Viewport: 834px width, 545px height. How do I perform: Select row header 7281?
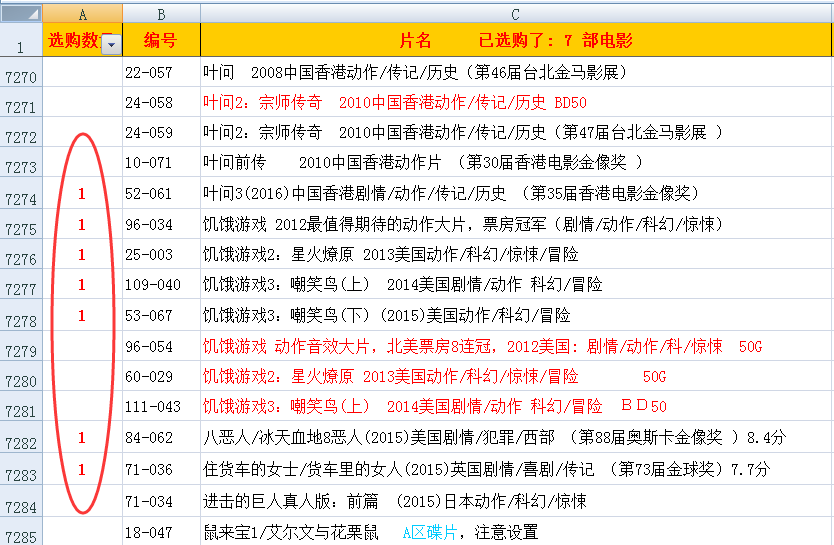pyautogui.click(x=21, y=406)
